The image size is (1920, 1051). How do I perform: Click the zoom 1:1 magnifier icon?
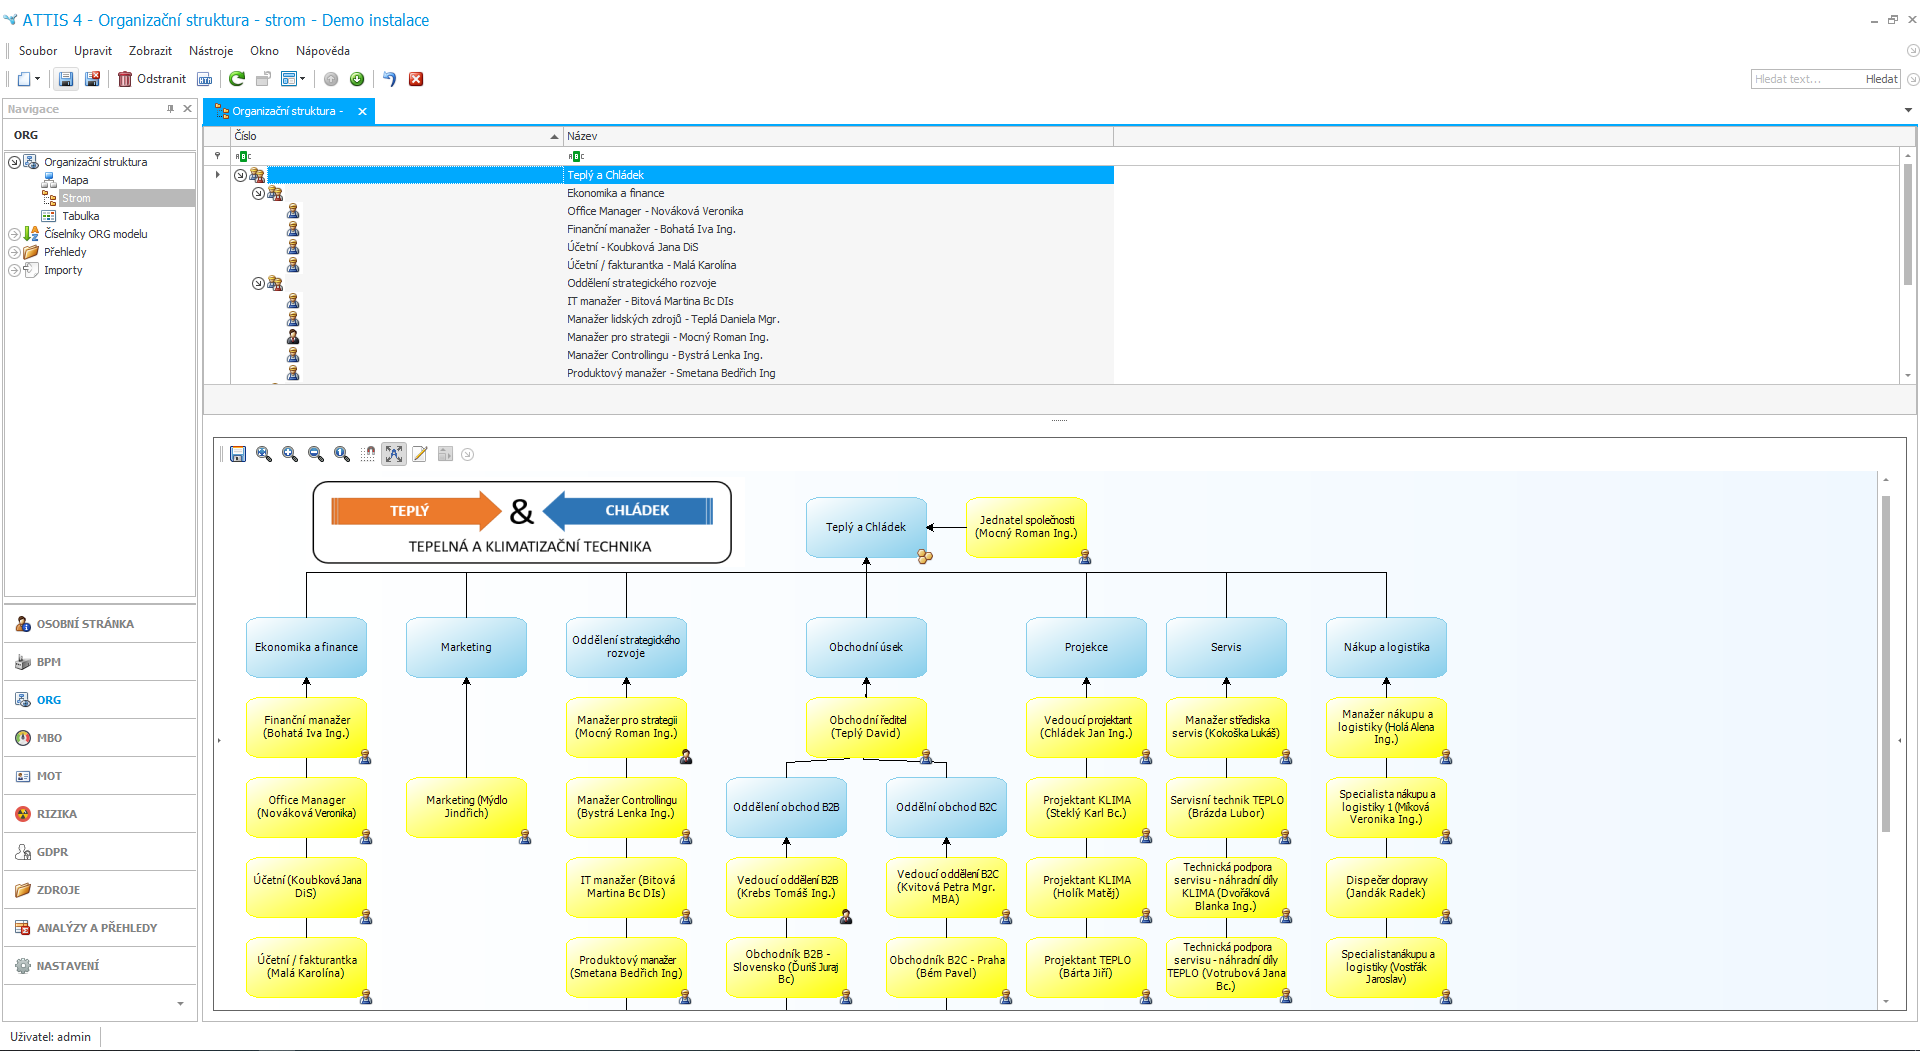(x=342, y=454)
